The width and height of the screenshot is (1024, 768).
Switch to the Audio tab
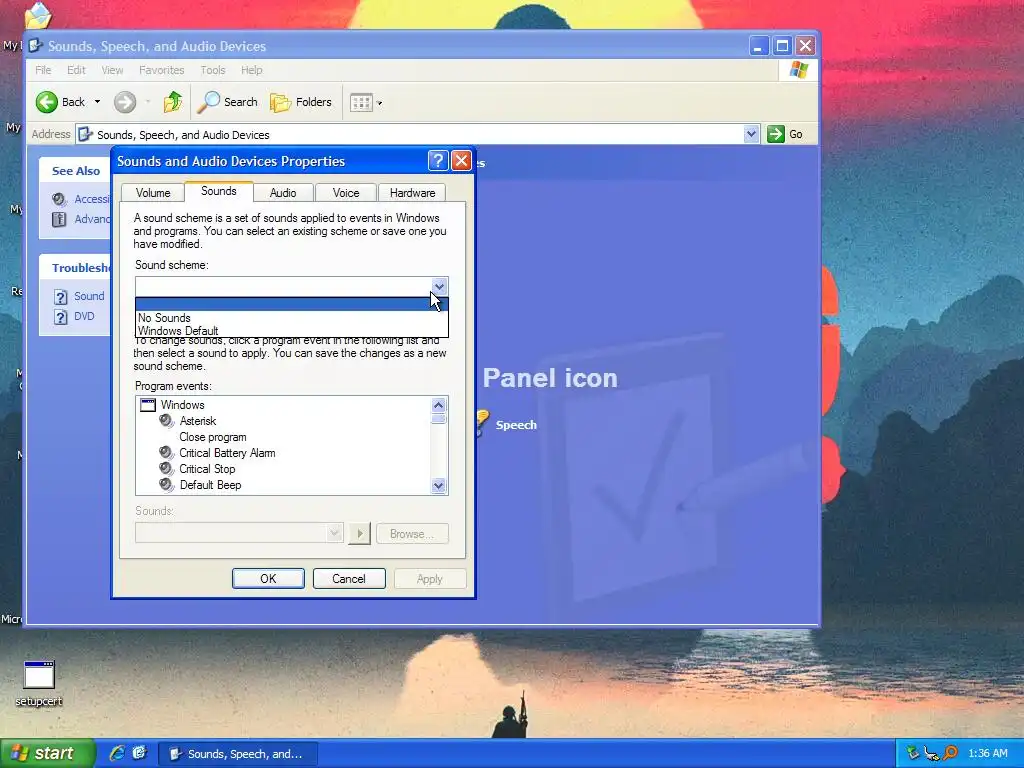click(283, 193)
